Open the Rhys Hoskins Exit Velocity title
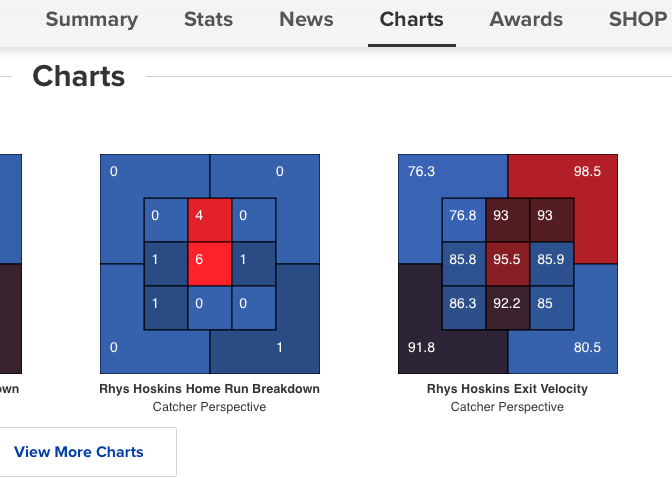Screen dimensions: 672x503 [x=507, y=389]
